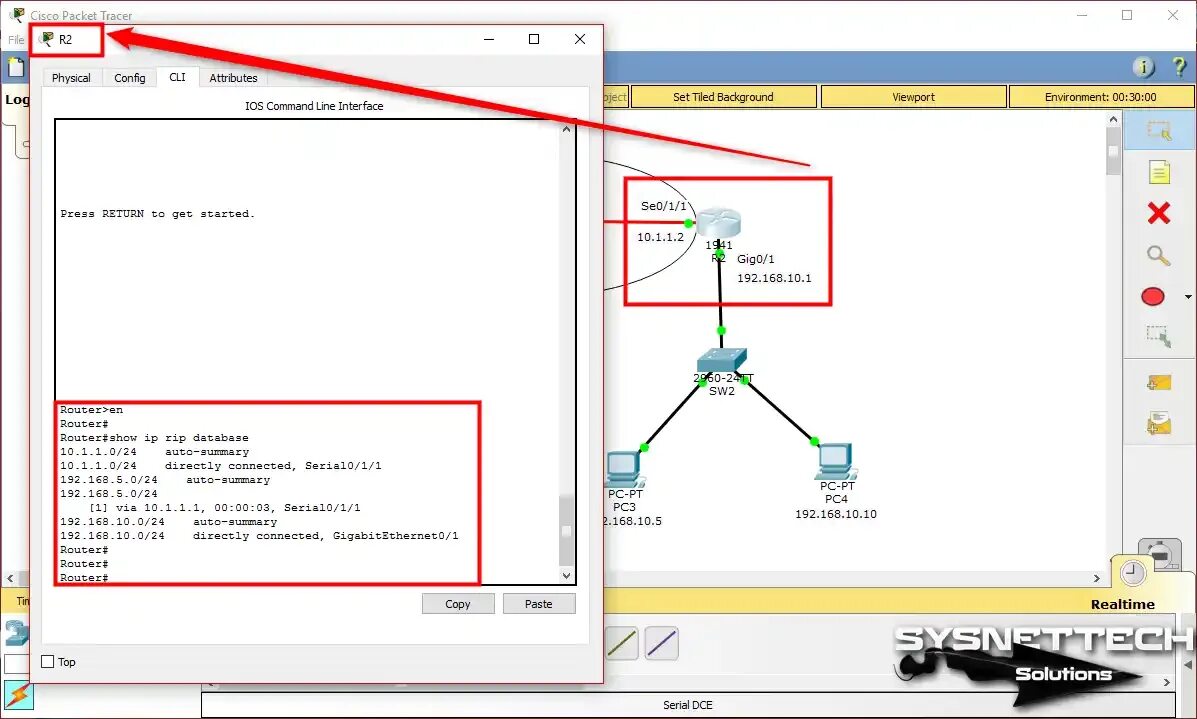Viewport: 1197px width, 719px height.
Task: Click connection list right scroll arrow
Action: click(1166, 682)
